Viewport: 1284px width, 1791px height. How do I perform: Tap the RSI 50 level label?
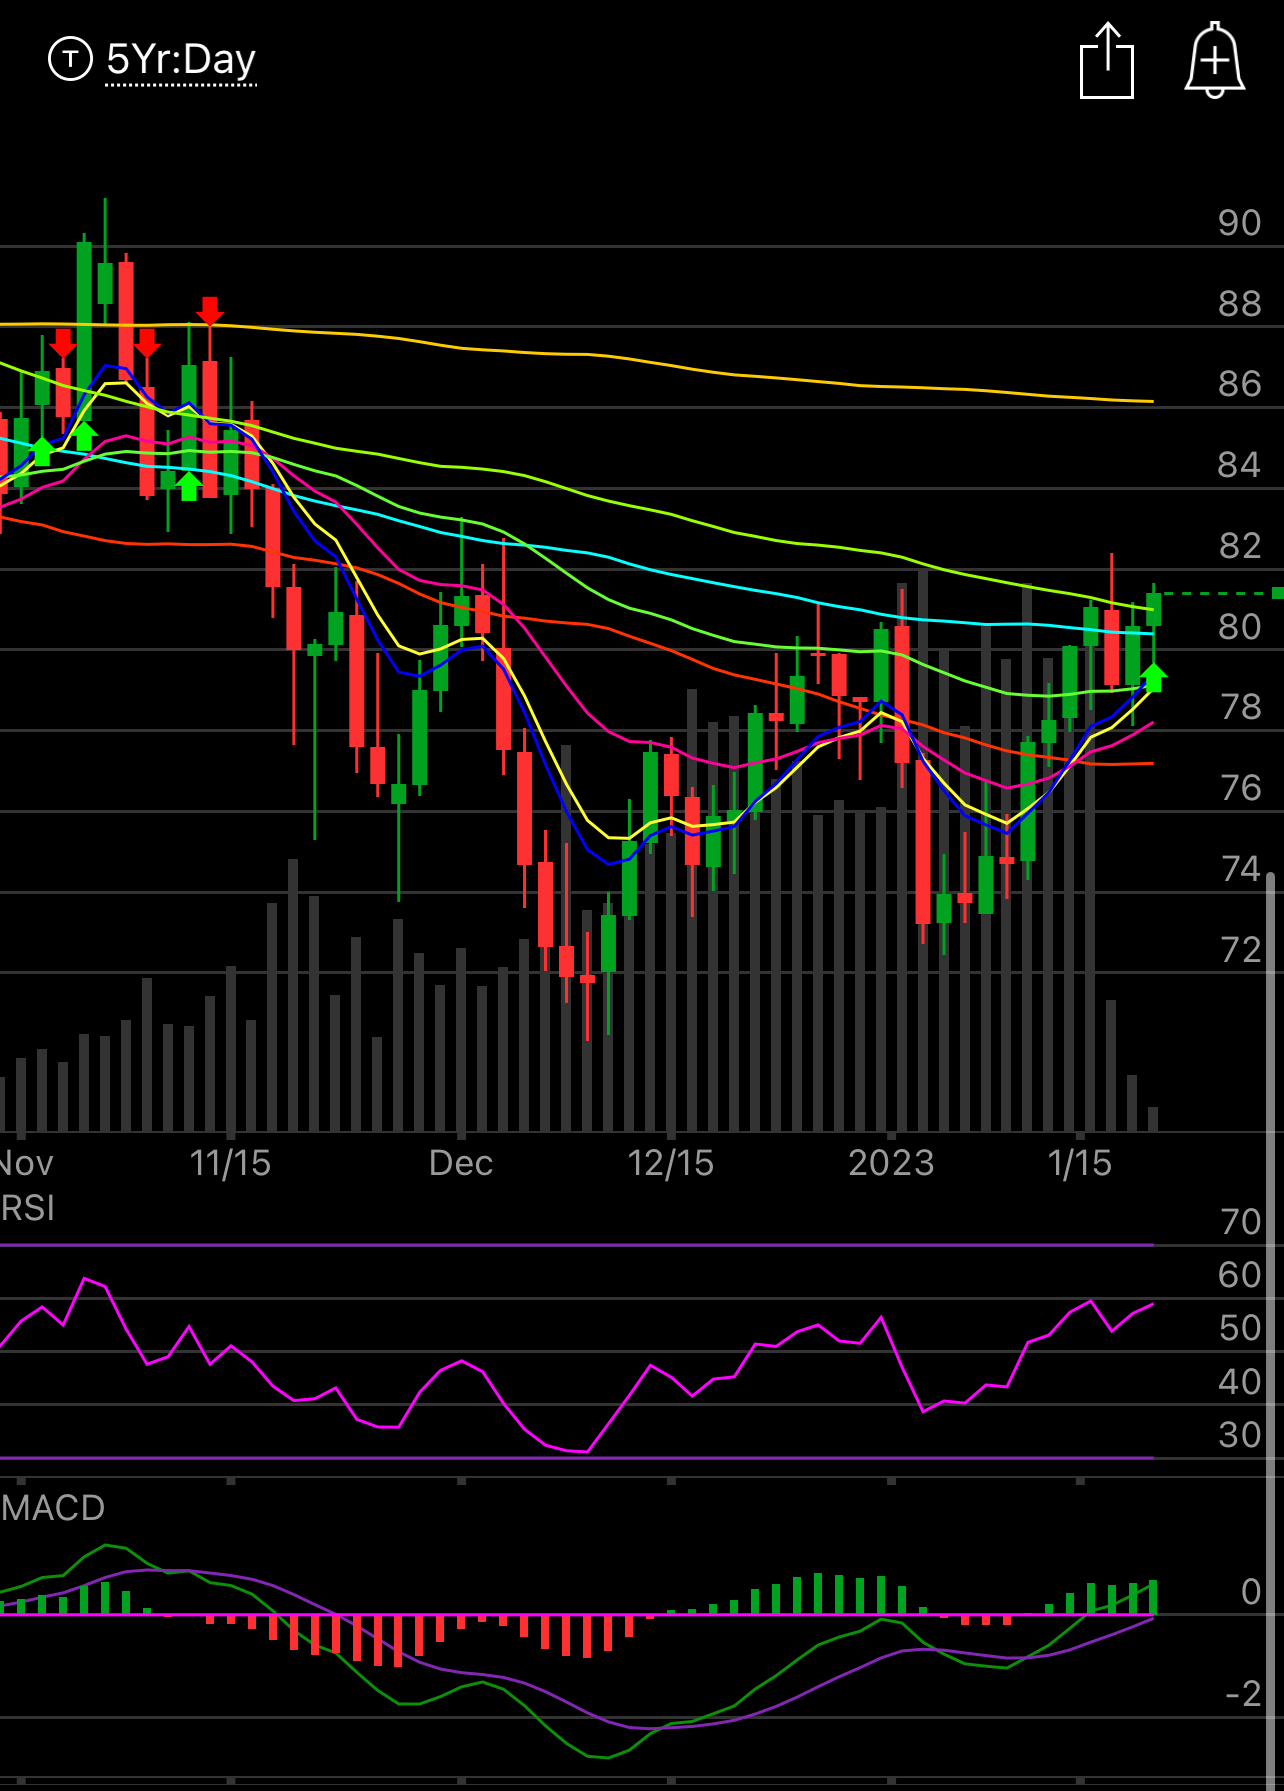click(1240, 1328)
